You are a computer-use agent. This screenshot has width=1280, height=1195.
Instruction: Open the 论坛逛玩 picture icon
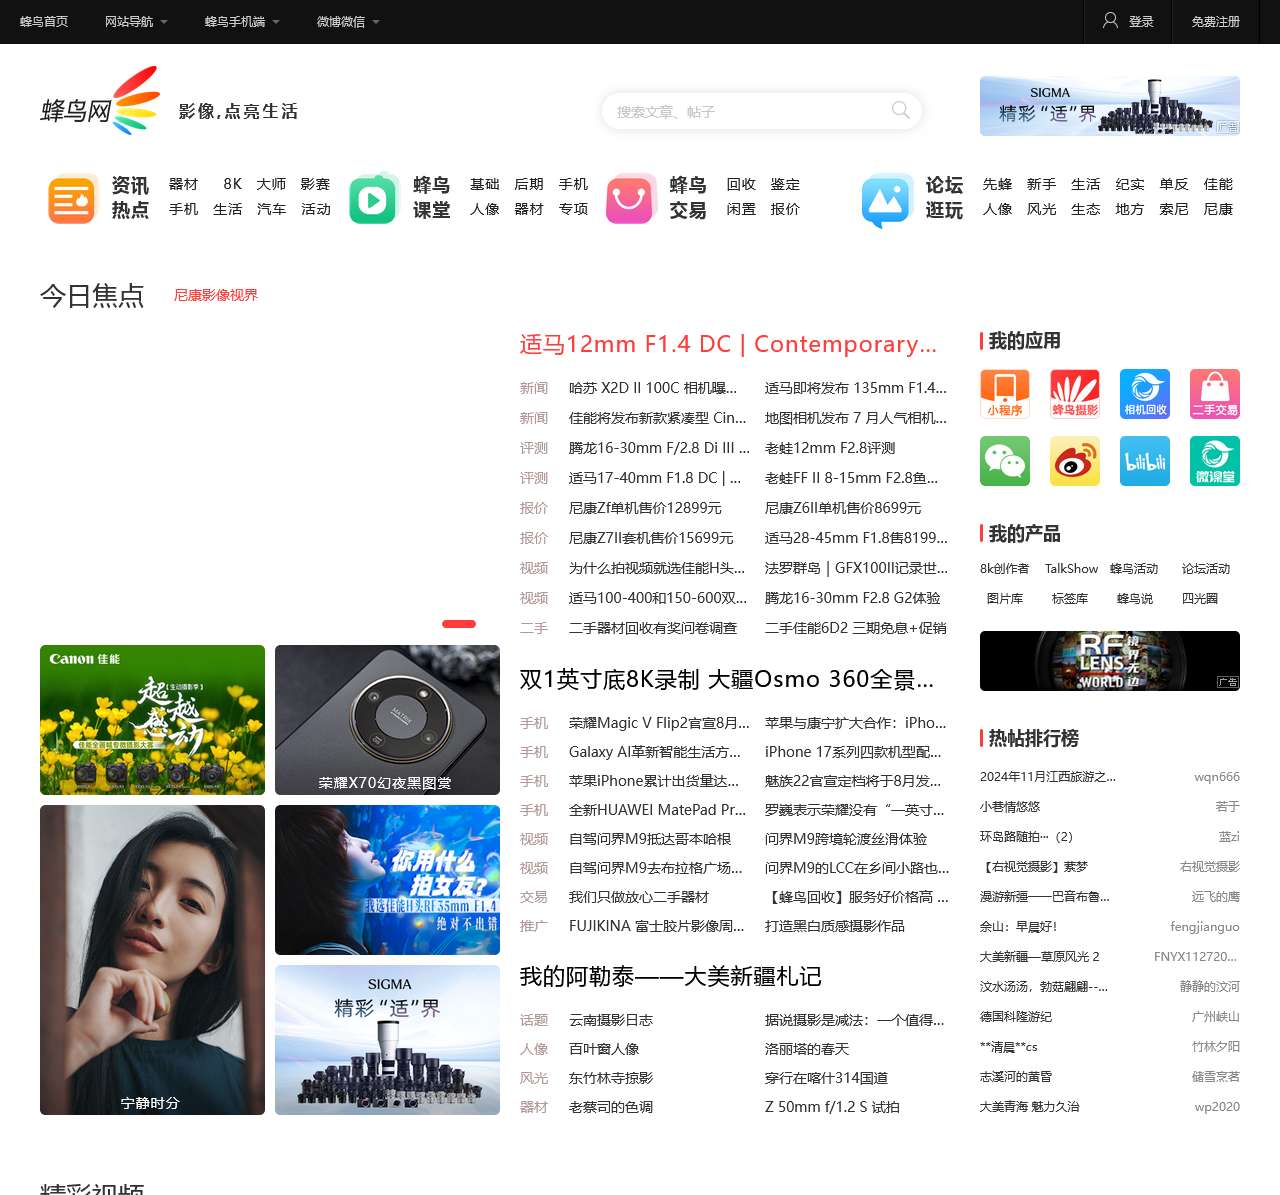pos(885,201)
